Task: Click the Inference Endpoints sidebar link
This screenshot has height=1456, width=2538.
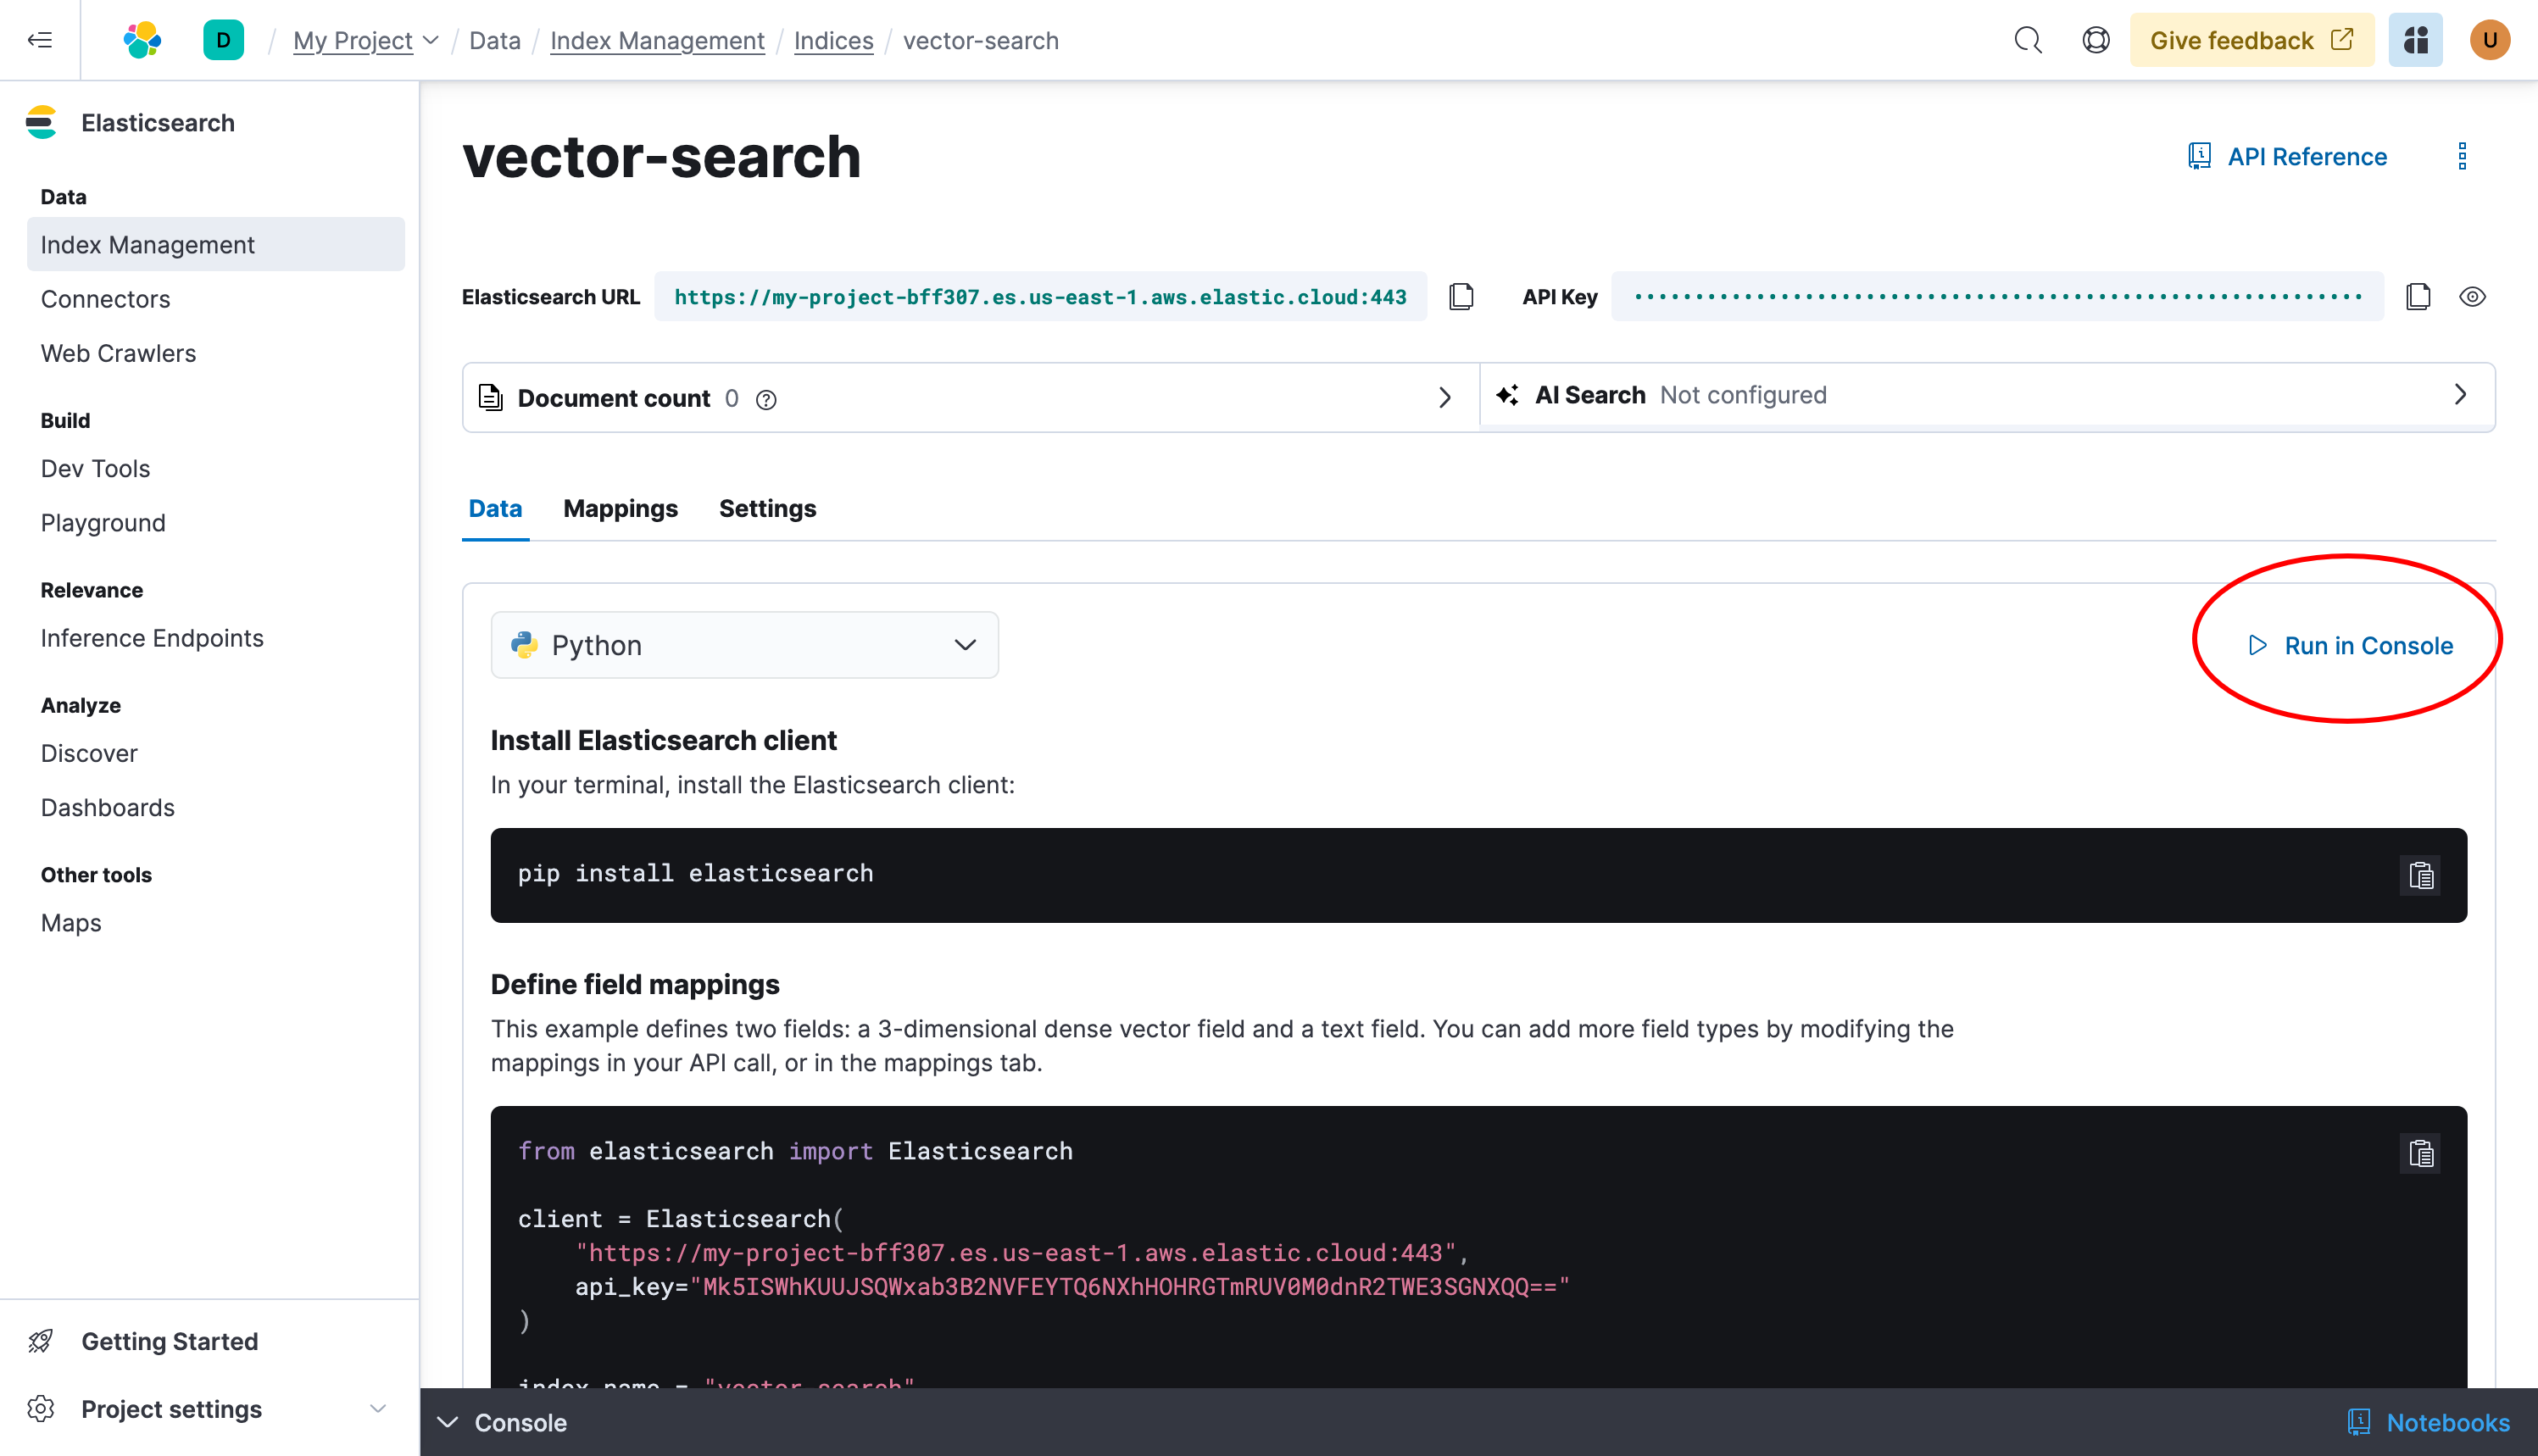Action: pos(152,636)
